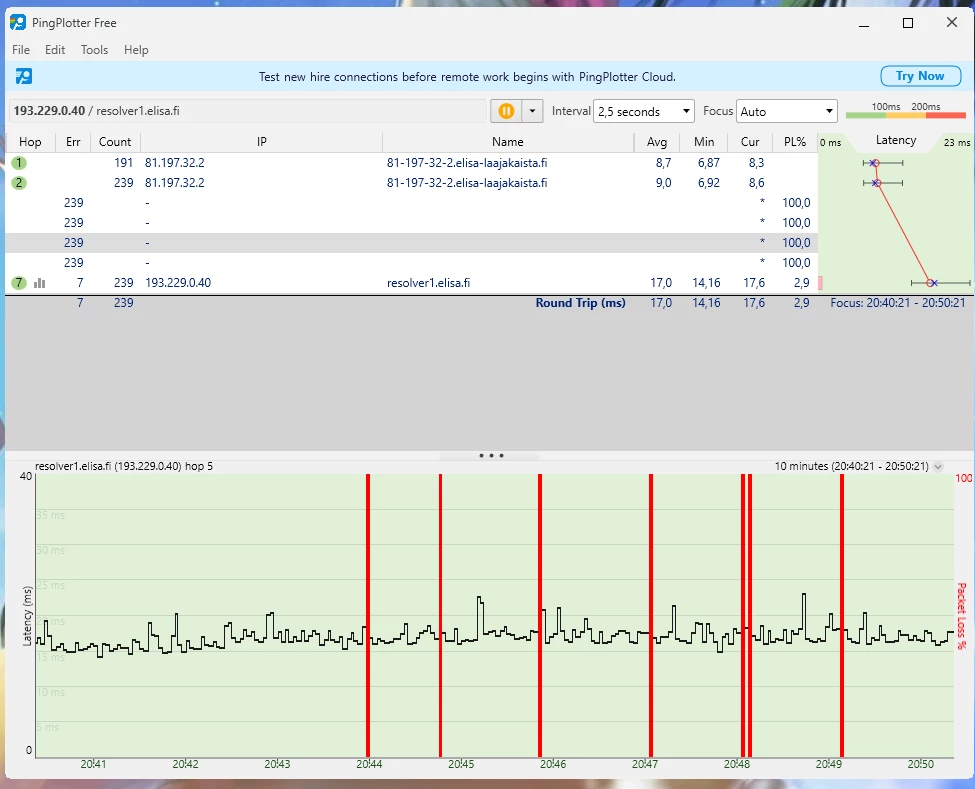Expand the 10 minutes timeline range chevron
This screenshot has height=789, width=975.
click(x=938, y=466)
